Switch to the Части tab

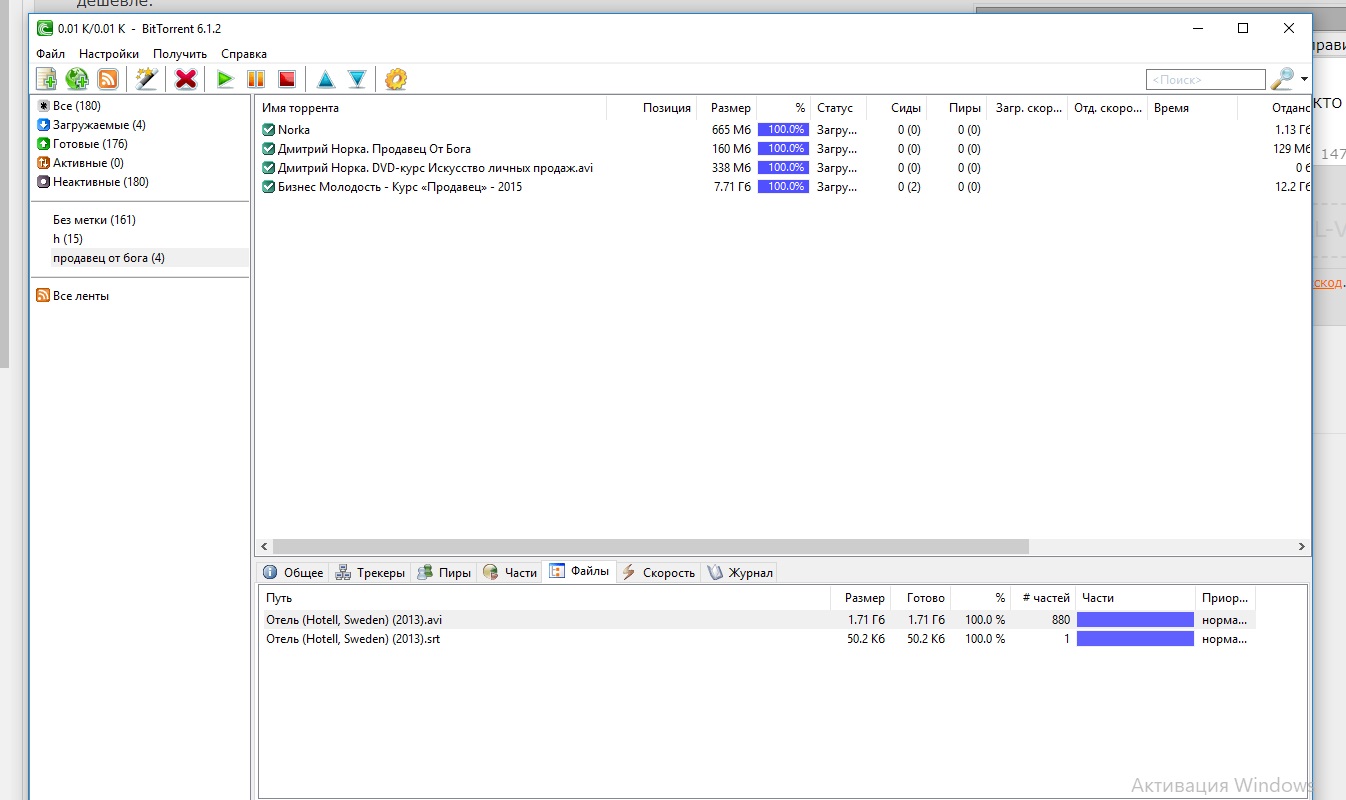point(510,573)
